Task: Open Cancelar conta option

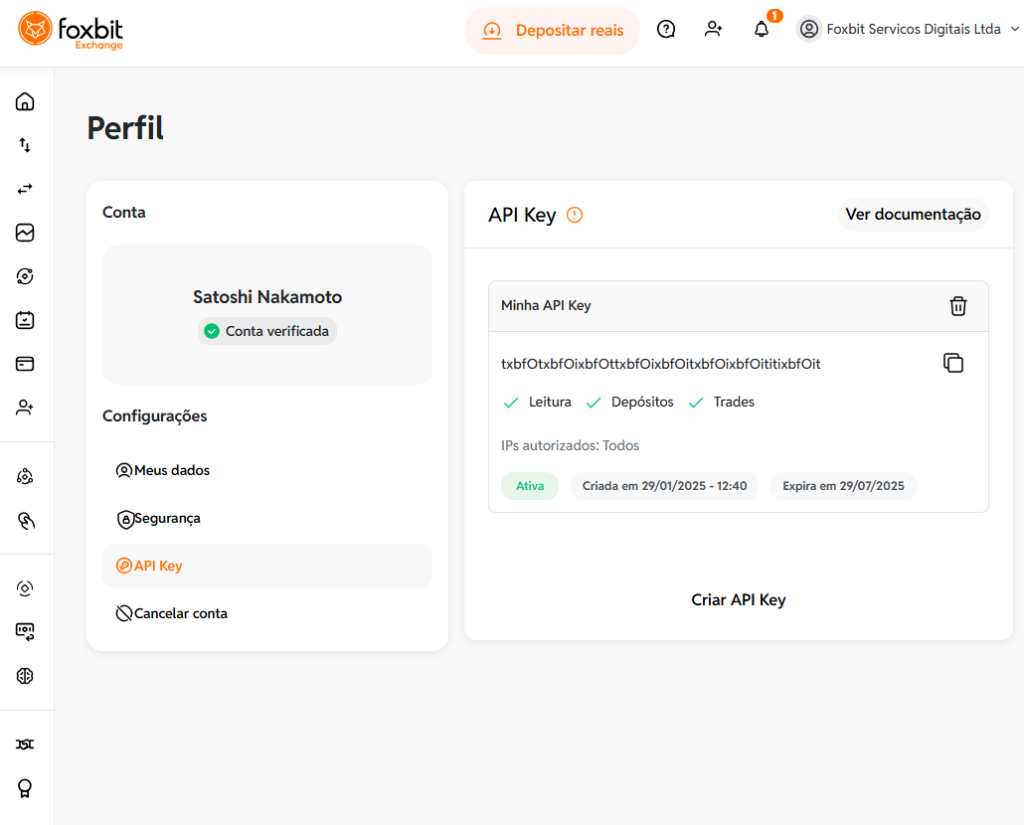Action: click(x=267, y=613)
